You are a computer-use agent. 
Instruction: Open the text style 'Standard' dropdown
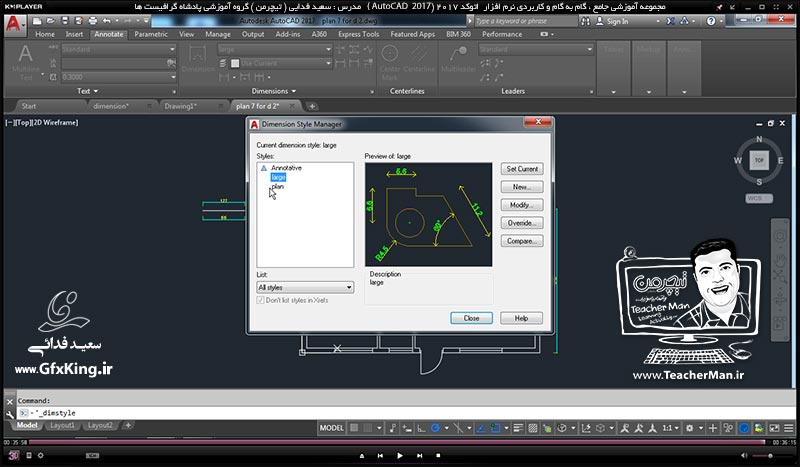[x=118, y=50]
